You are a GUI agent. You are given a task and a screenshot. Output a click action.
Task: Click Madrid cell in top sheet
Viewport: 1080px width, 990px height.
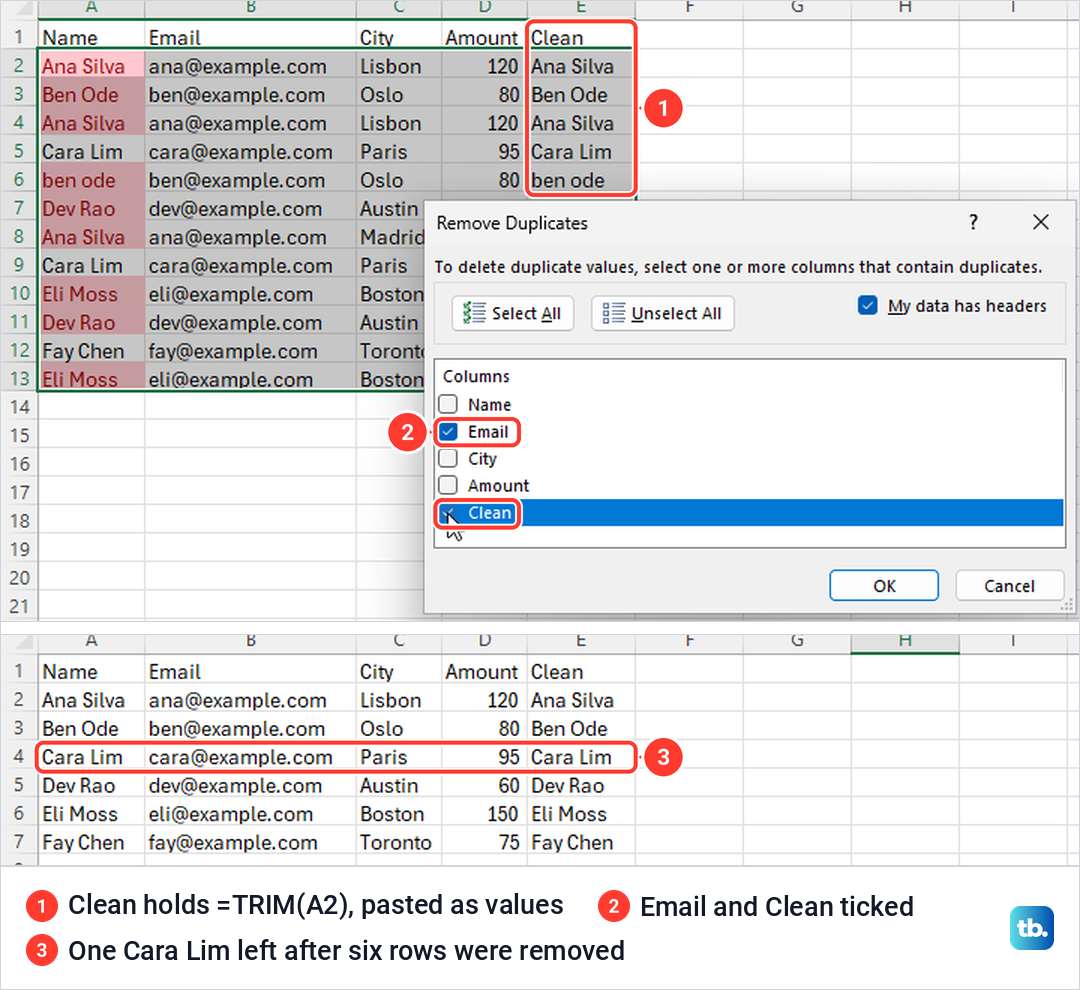(x=391, y=238)
